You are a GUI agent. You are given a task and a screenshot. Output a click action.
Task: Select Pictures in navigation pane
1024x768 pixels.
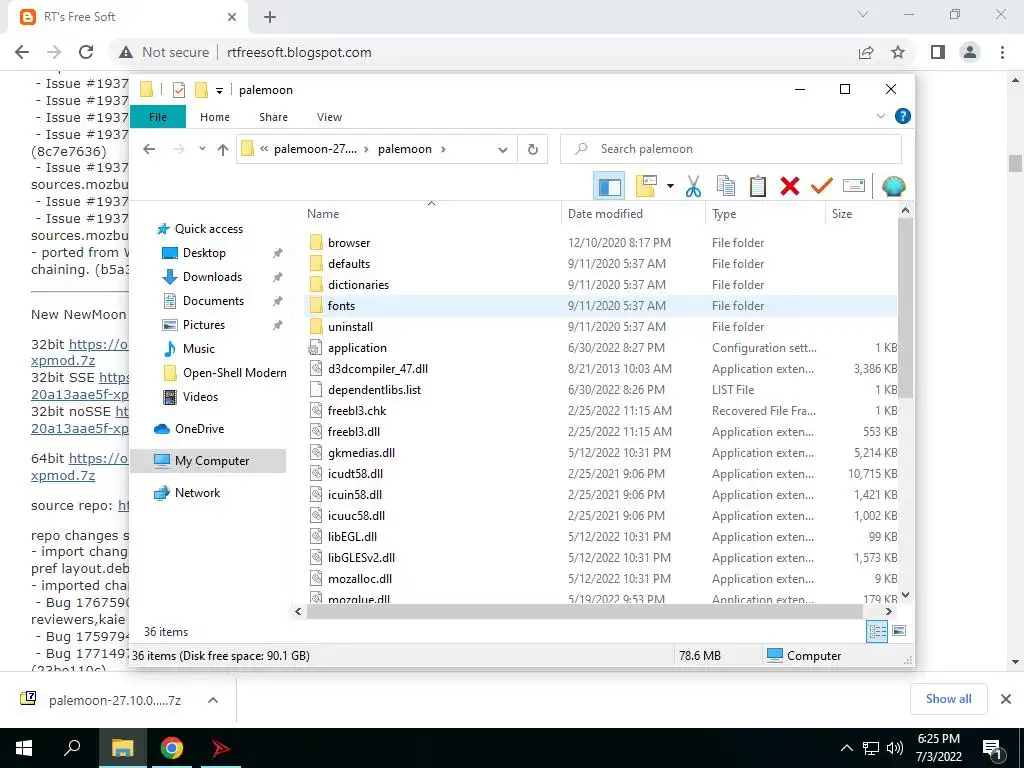click(x=204, y=325)
